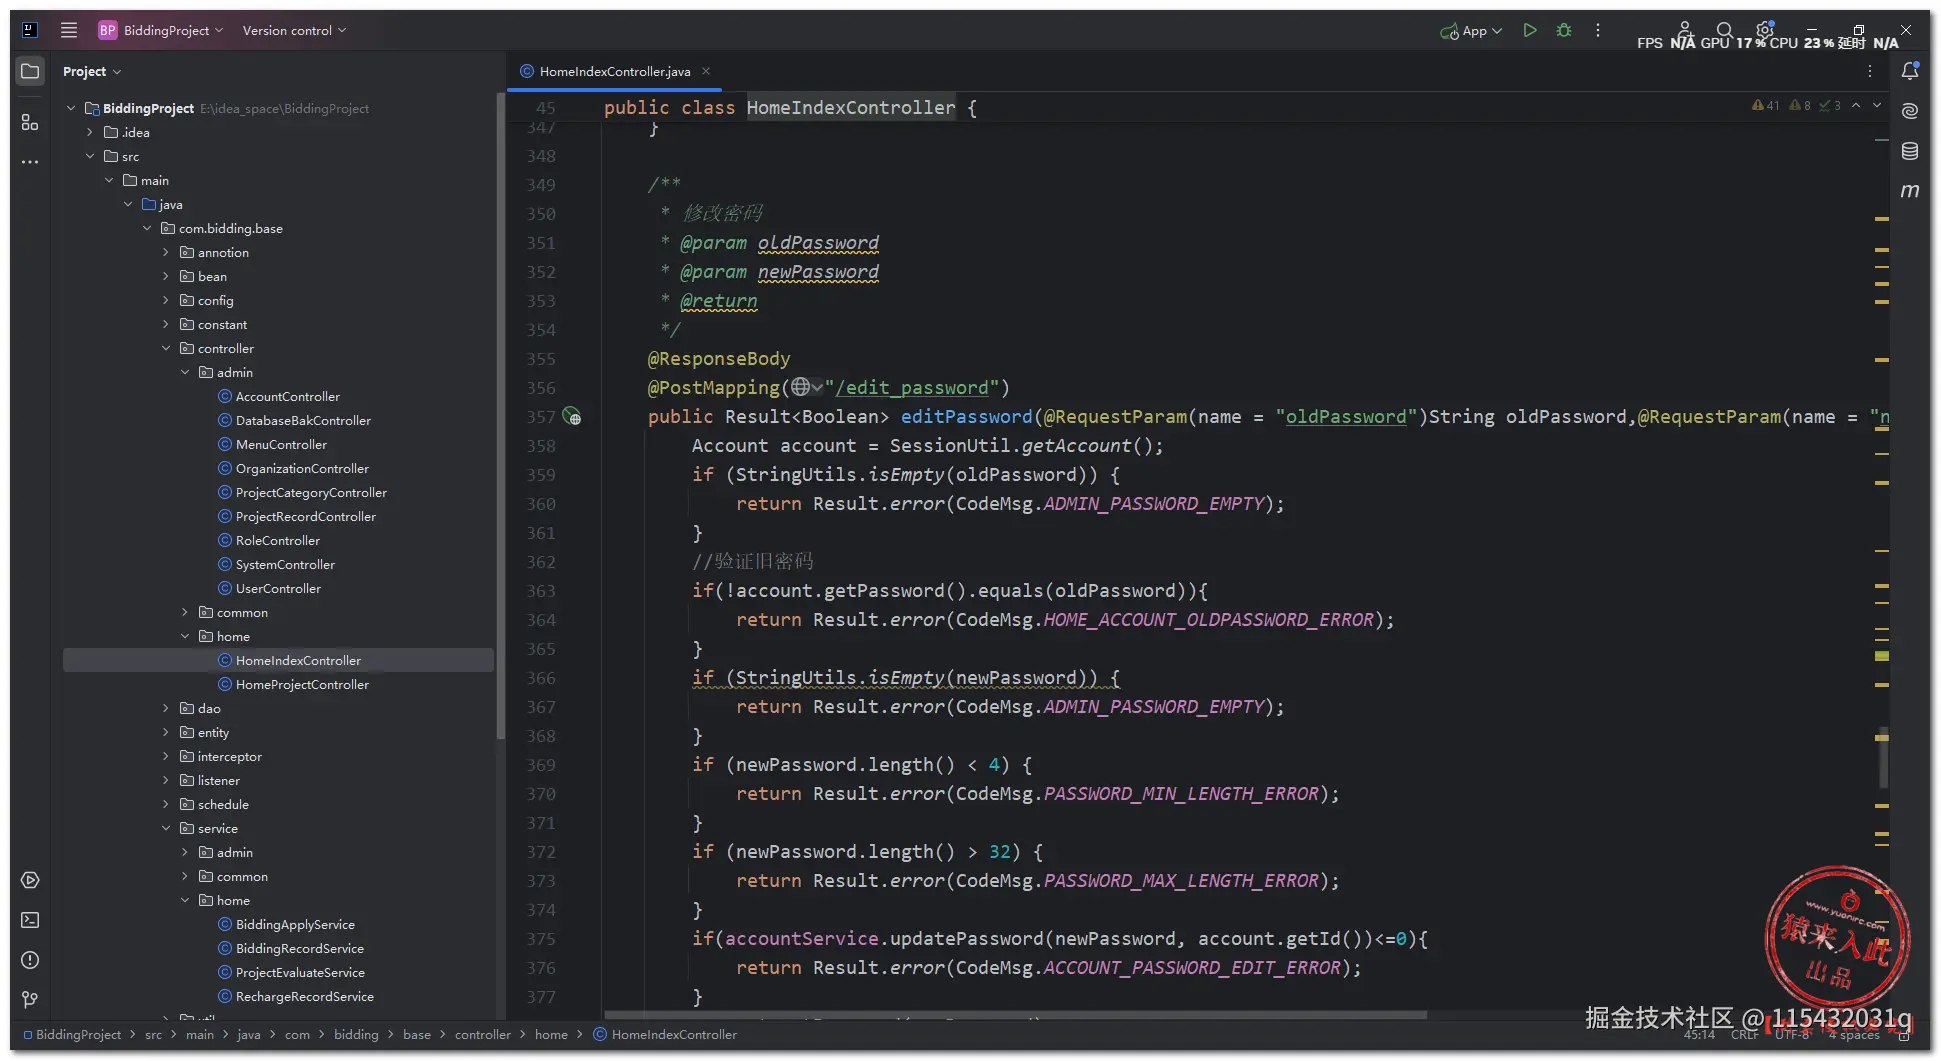Click the editor horizontal scrollbar
The height and width of the screenshot is (1061, 1941).
(x=1015, y=1014)
